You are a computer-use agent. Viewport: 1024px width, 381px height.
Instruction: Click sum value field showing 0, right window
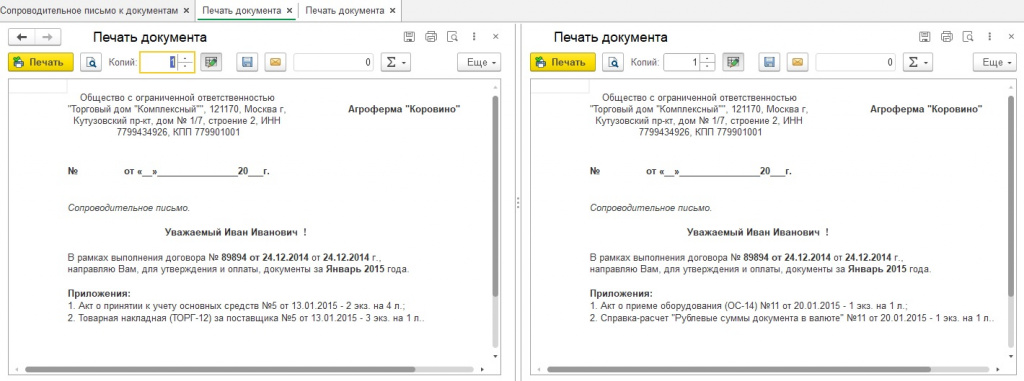pos(856,63)
